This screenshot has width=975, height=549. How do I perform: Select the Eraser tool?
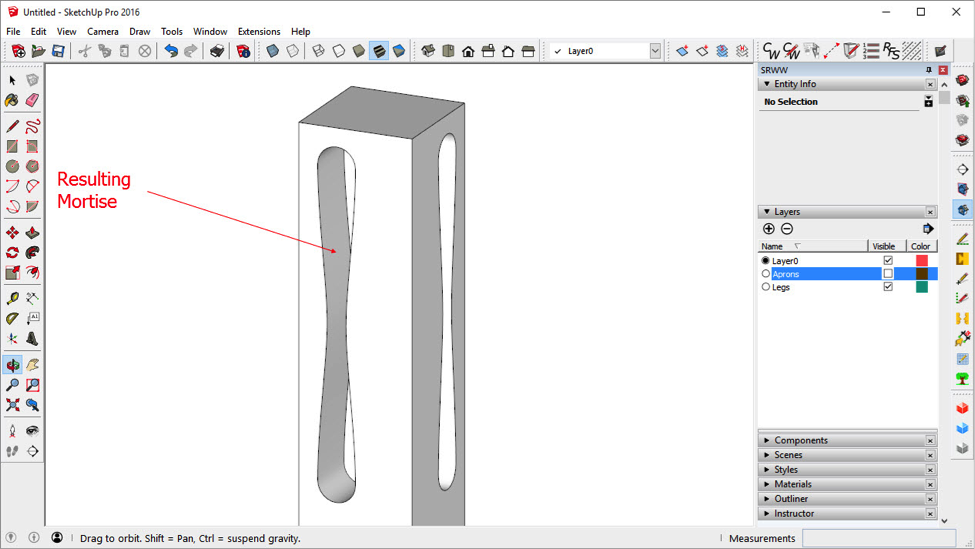(x=32, y=100)
